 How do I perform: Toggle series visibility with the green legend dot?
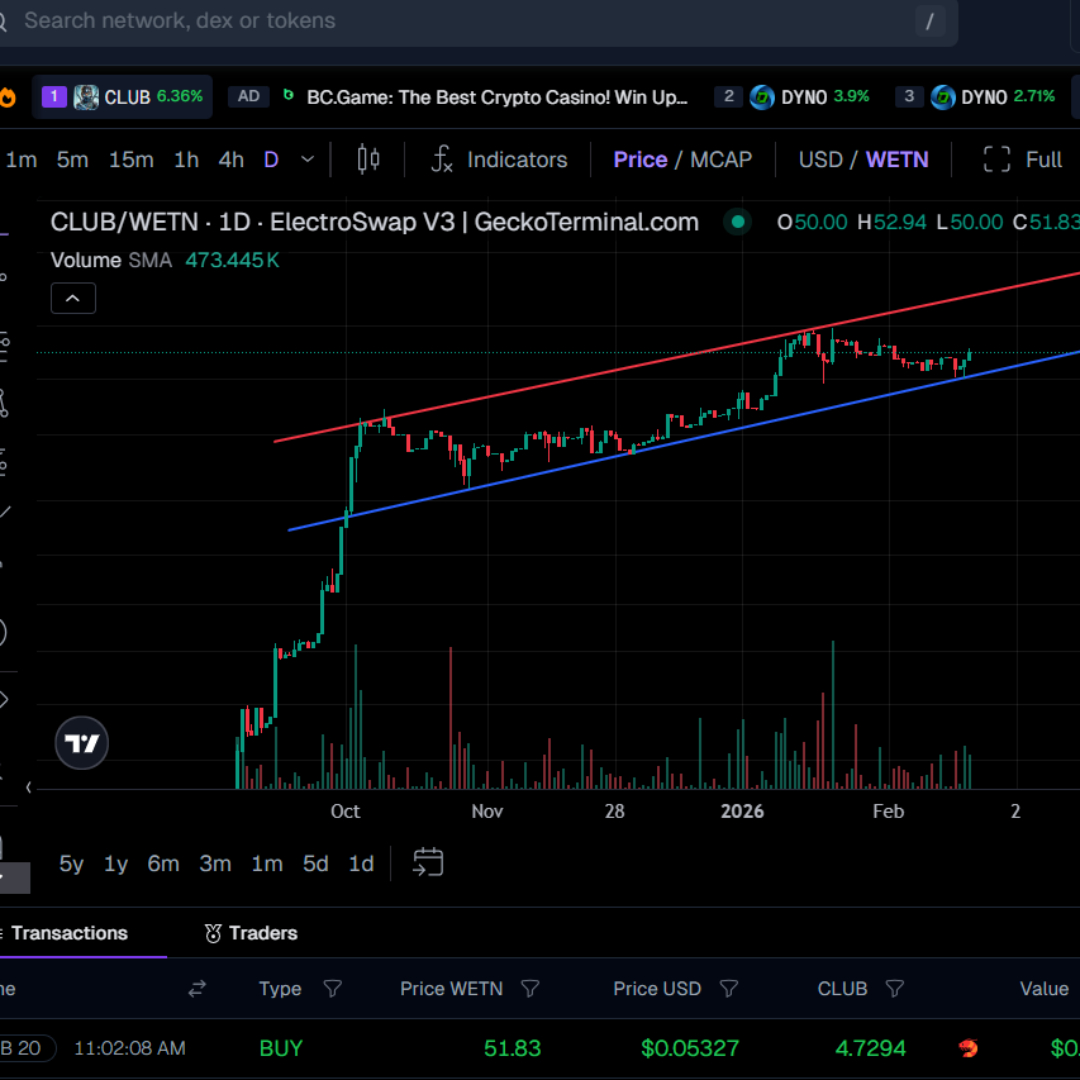click(x=737, y=222)
